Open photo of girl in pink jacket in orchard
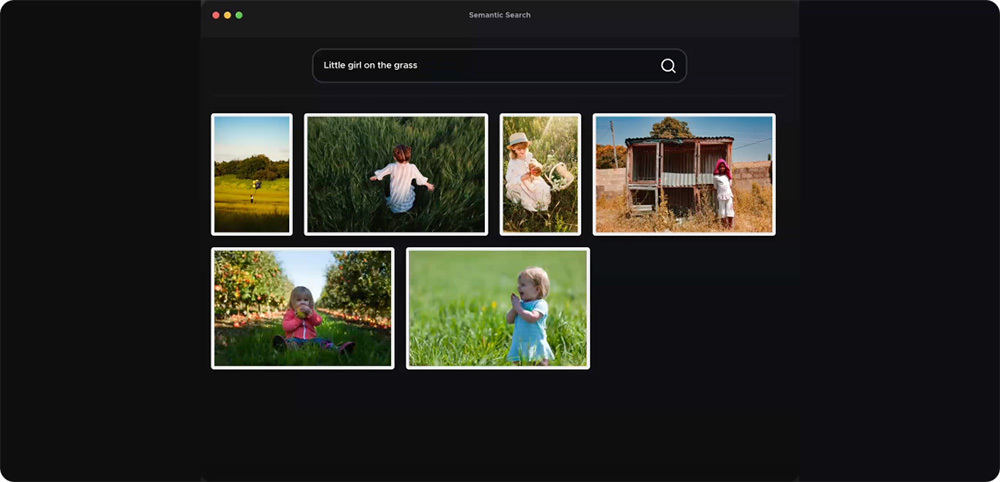The width and height of the screenshot is (1000, 482). (x=302, y=308)
